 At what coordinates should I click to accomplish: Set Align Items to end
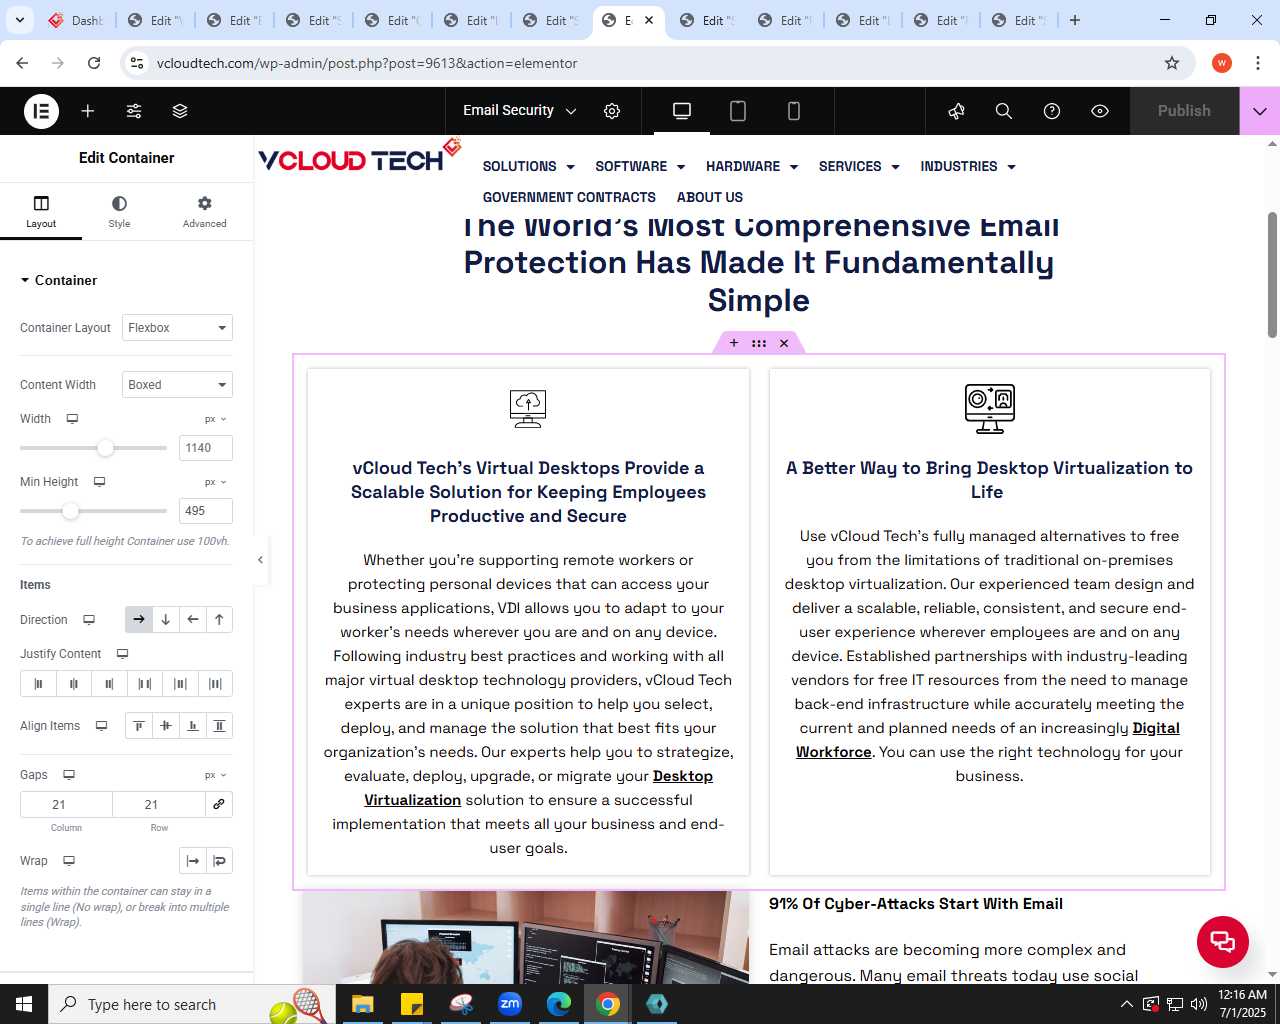click(193, 726)
